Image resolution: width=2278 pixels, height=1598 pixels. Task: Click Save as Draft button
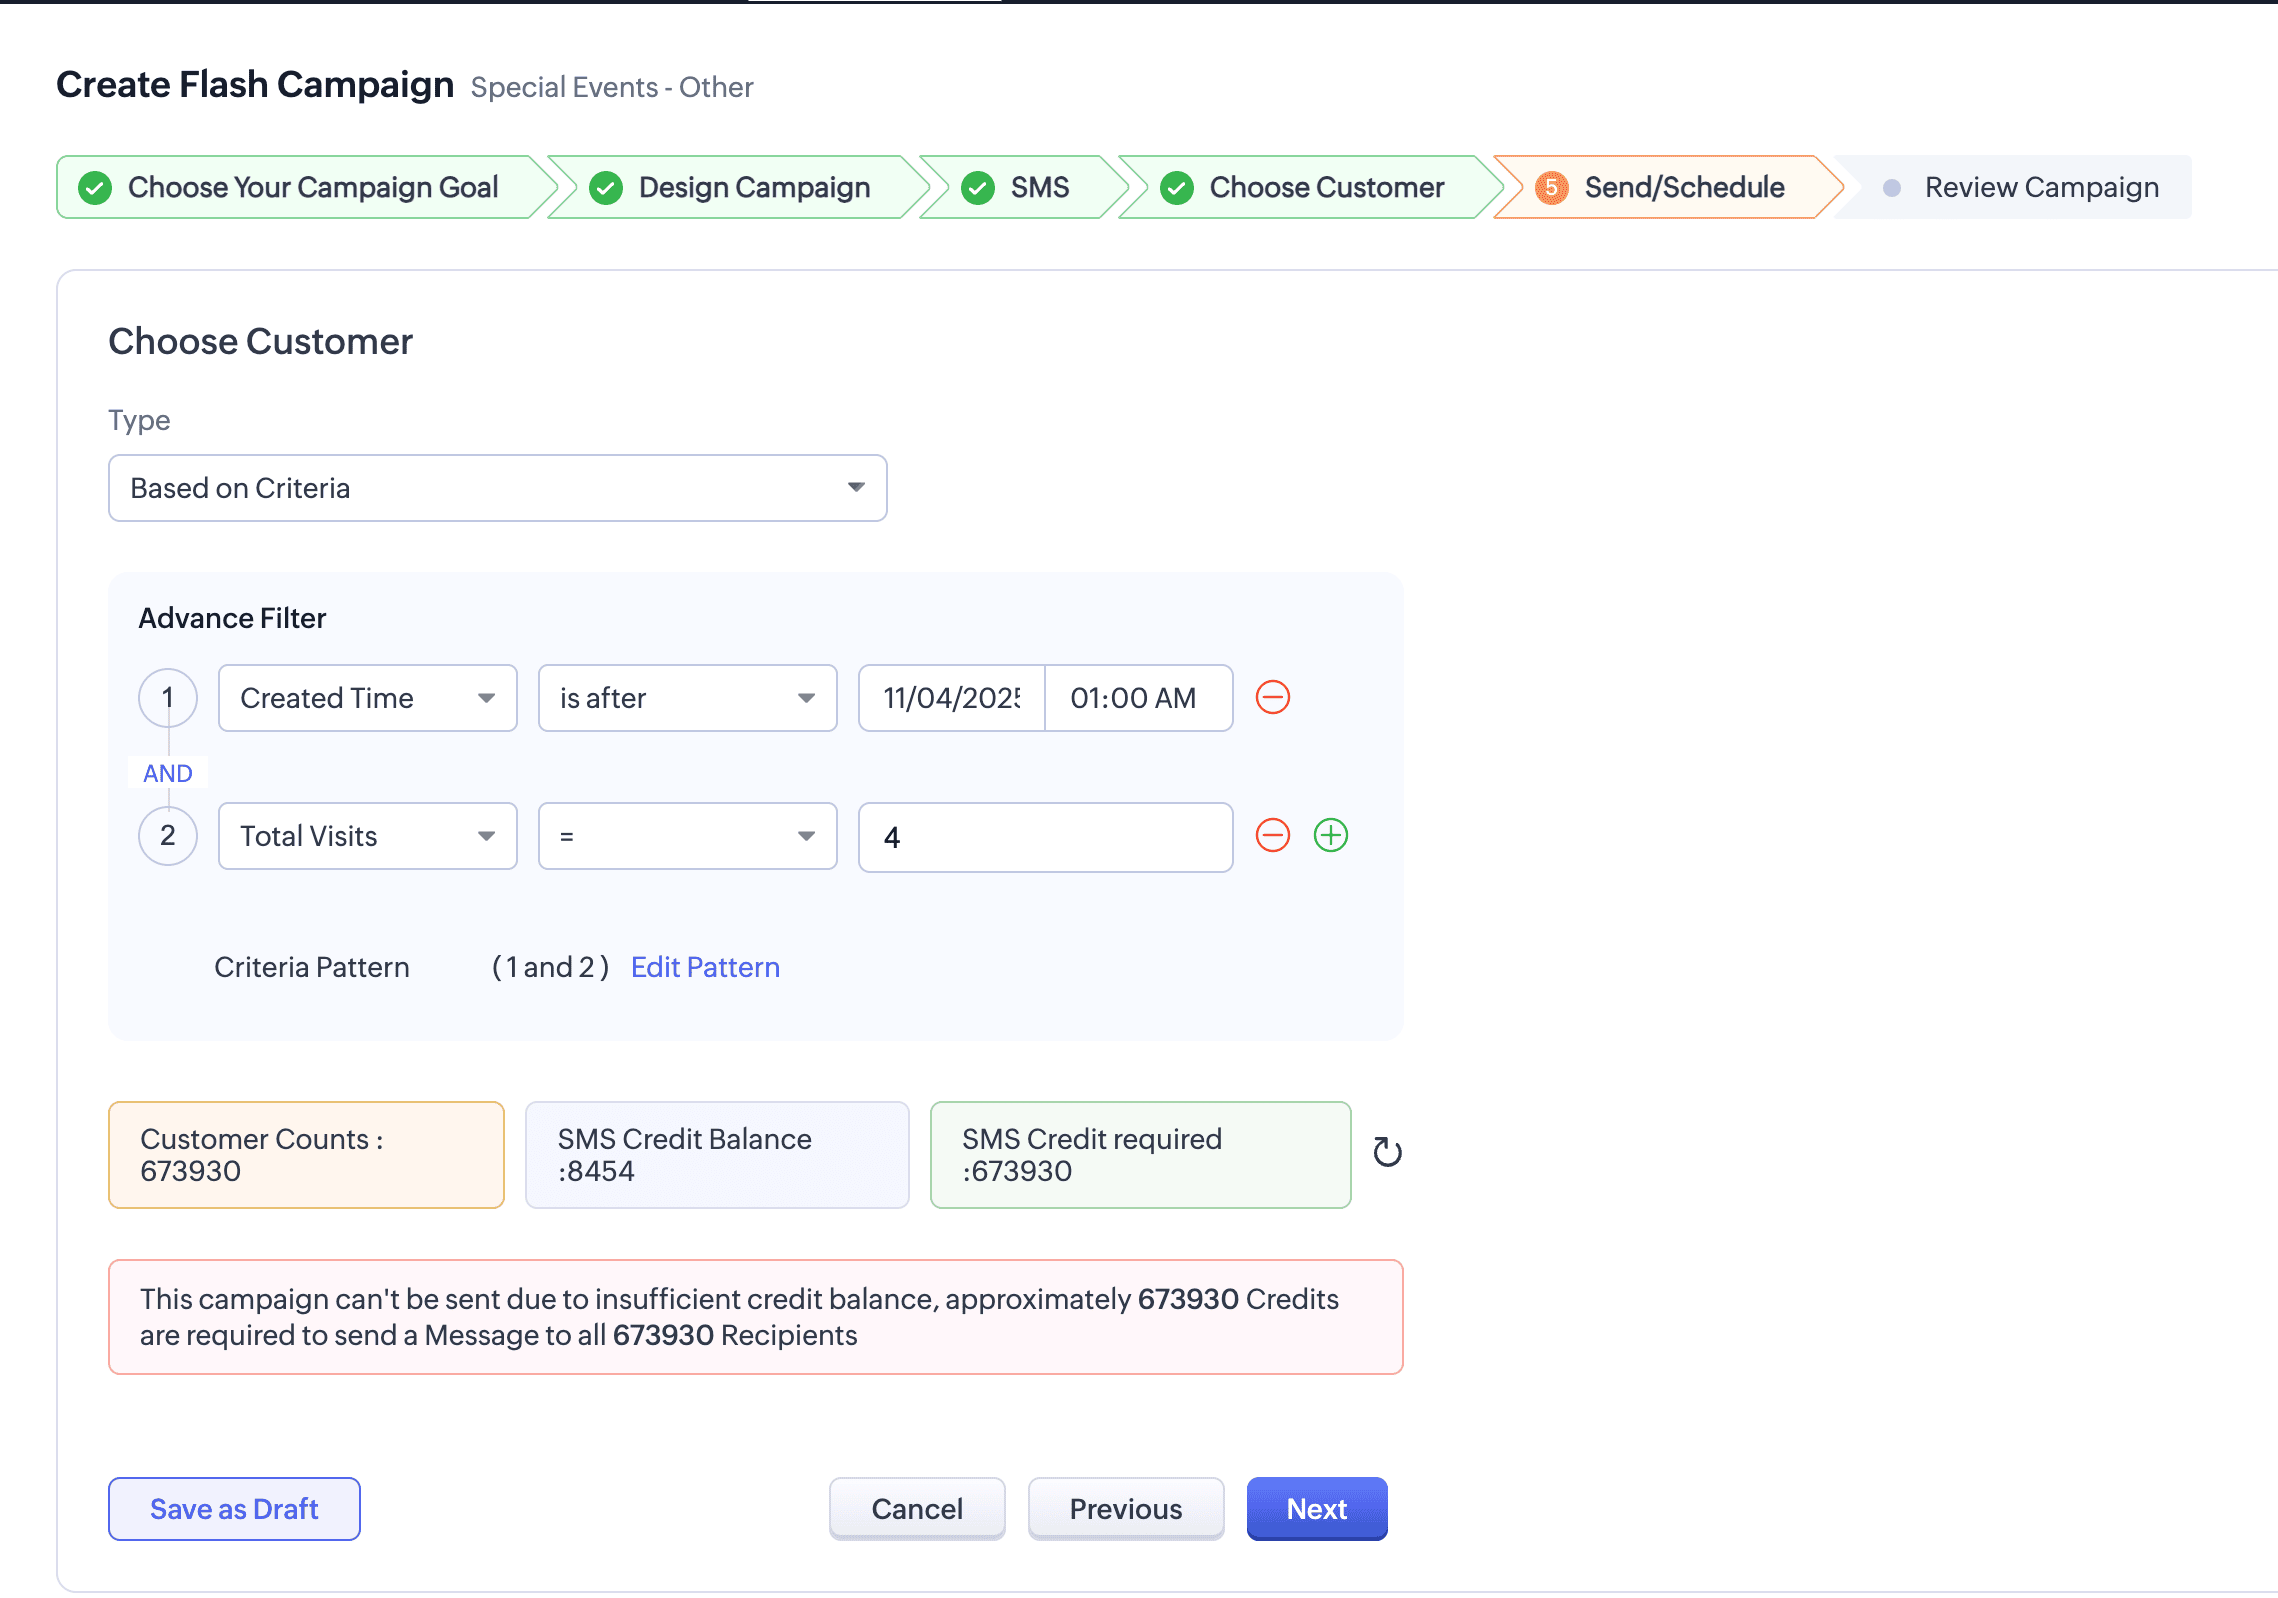(x=234, y=1509)
